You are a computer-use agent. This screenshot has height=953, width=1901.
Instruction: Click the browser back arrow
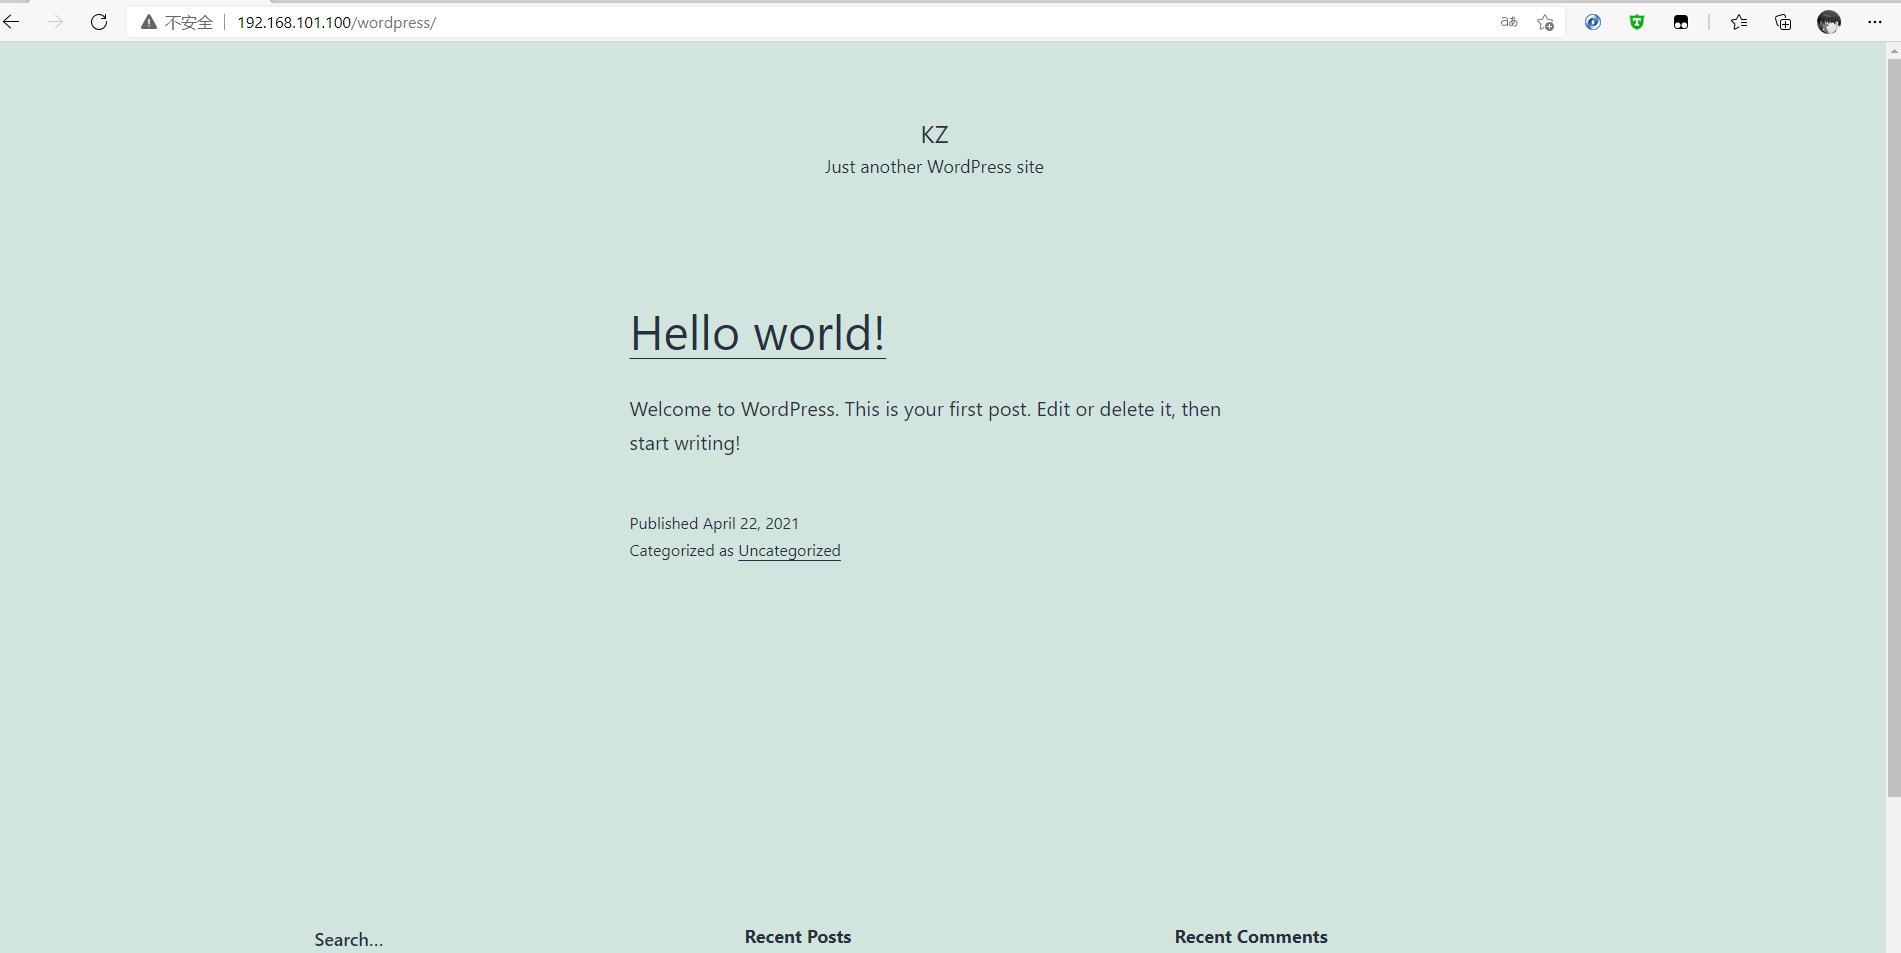pyautogui.click(x=11, y=22)
